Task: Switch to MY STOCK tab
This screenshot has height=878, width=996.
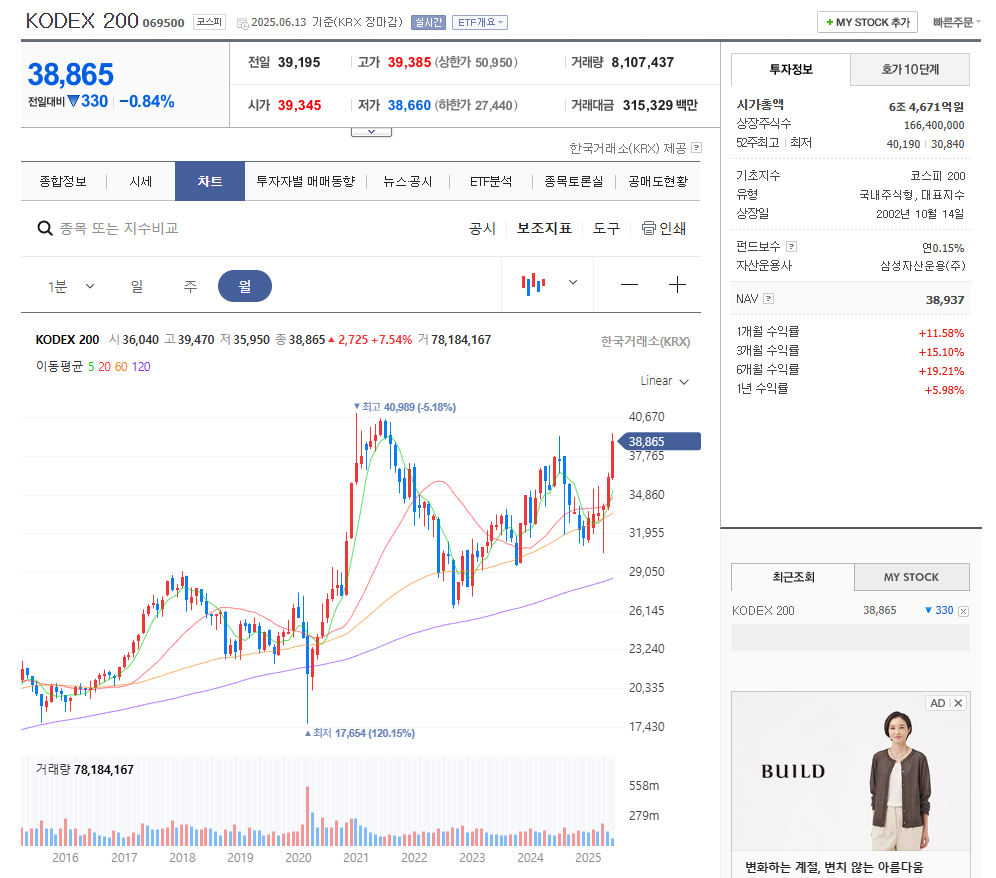Action: pyautogui.click(x=912, y=577)
